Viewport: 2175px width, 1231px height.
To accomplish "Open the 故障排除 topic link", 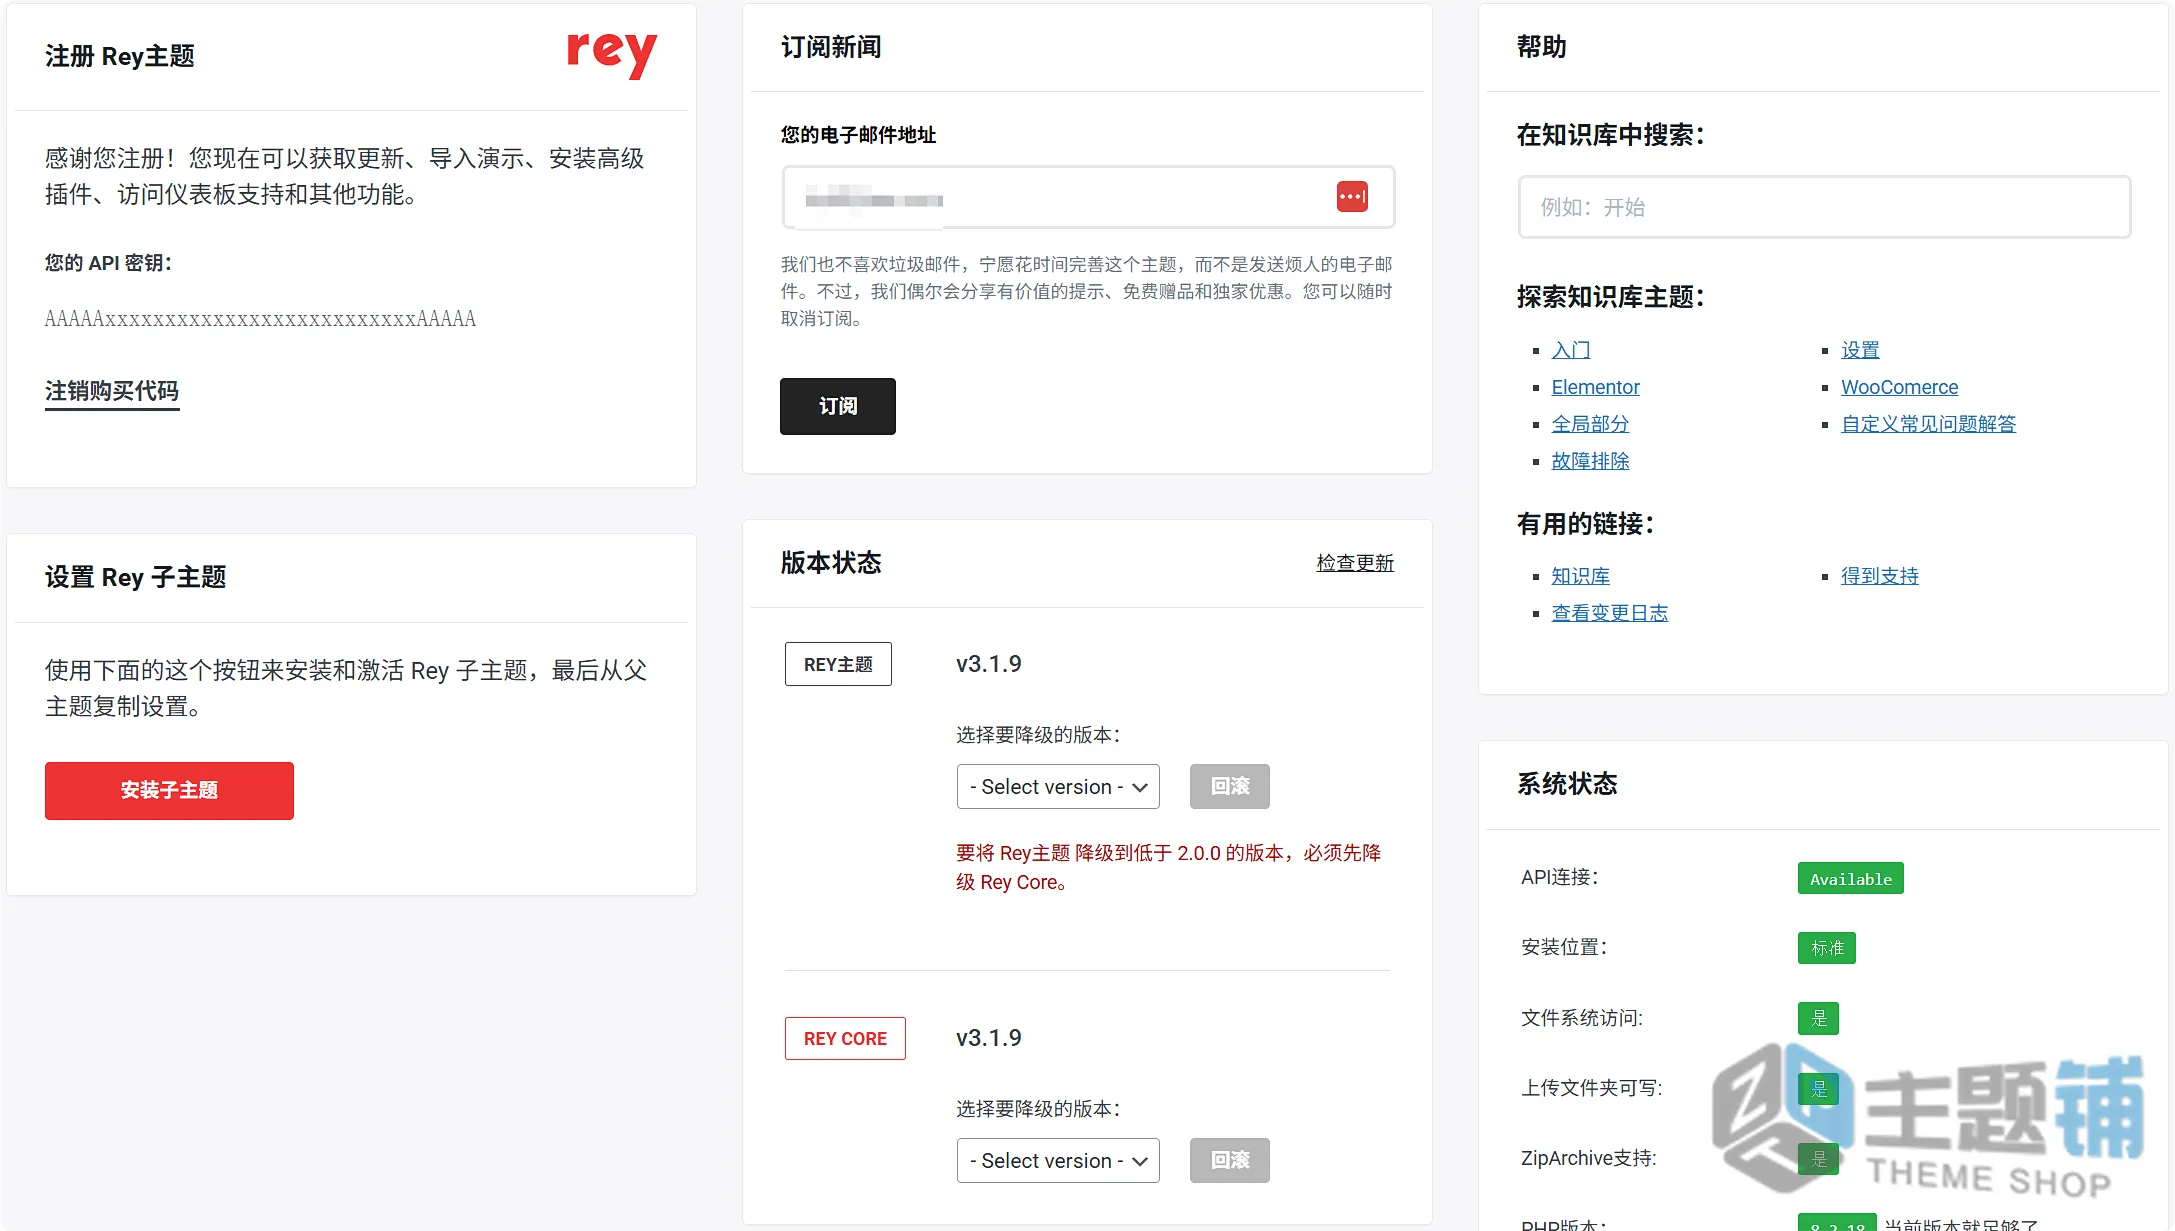I will pyautogui.click(x=1590, y=461).
